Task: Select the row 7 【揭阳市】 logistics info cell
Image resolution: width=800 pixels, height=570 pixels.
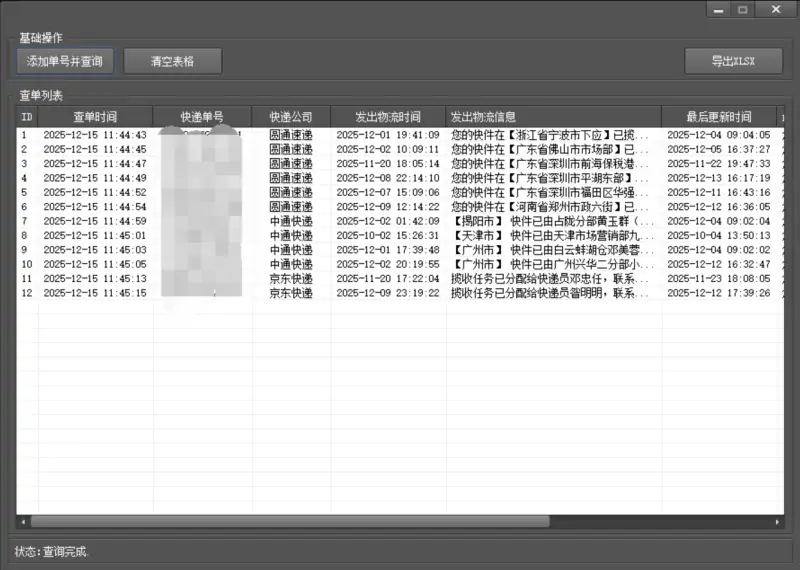Action: tap(553, 221)
